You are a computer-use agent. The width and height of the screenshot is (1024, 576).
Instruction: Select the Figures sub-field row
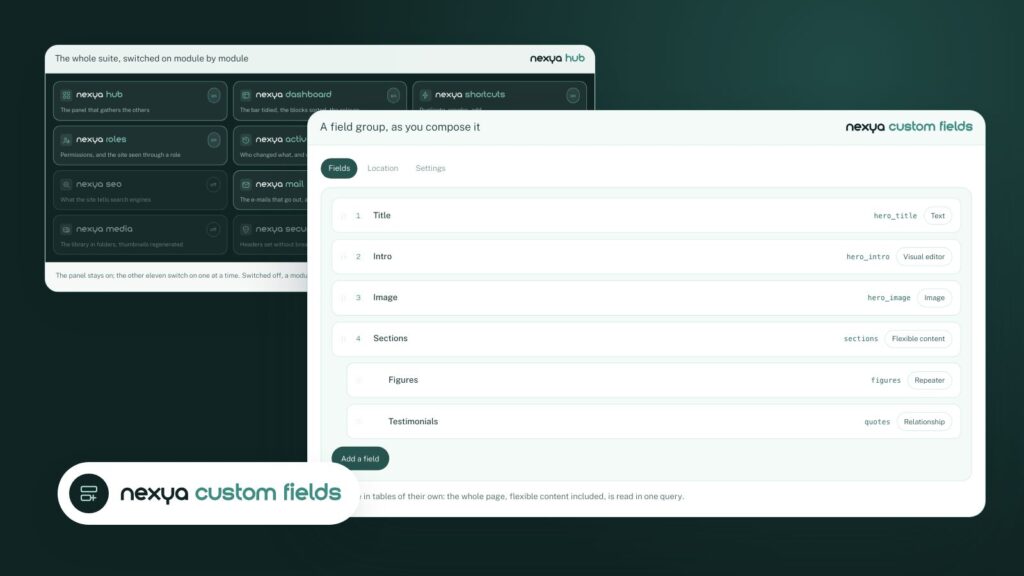[654, 380]
